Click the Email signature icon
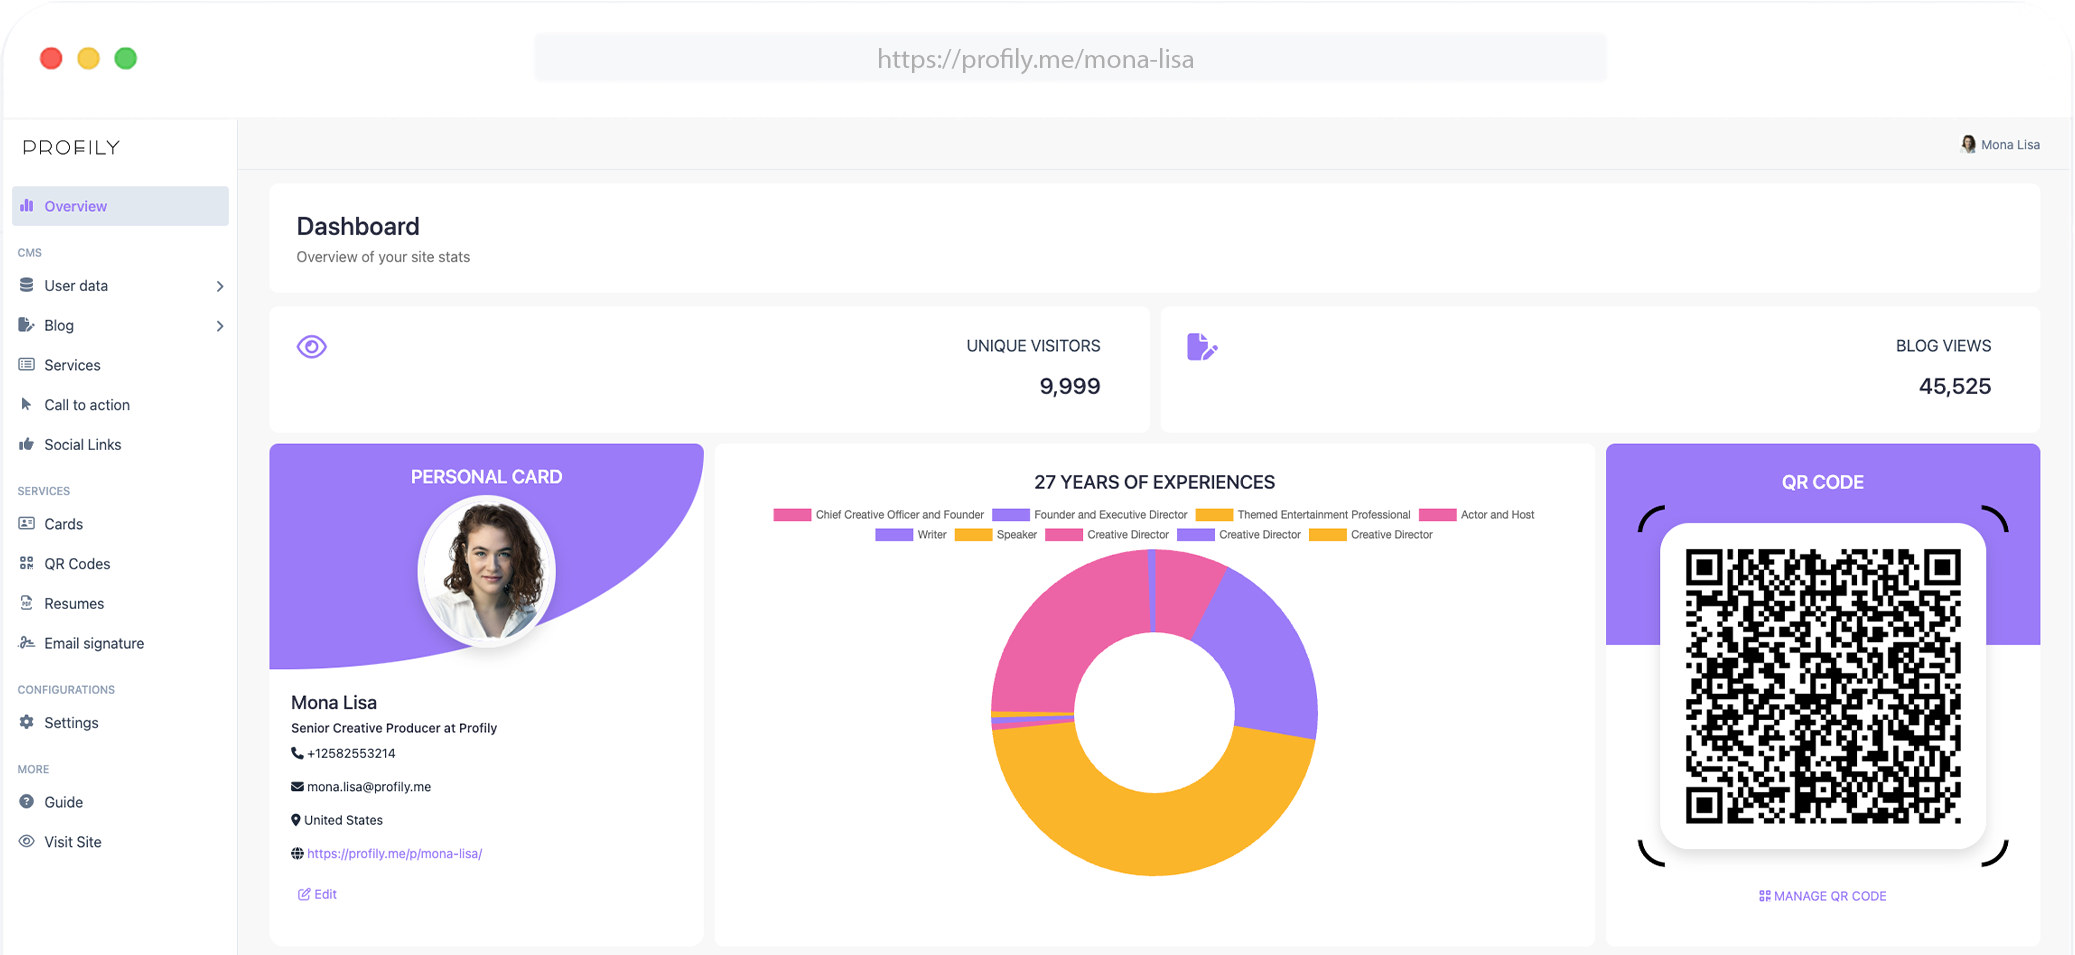The image size is (2075, 955). point(27,643)
